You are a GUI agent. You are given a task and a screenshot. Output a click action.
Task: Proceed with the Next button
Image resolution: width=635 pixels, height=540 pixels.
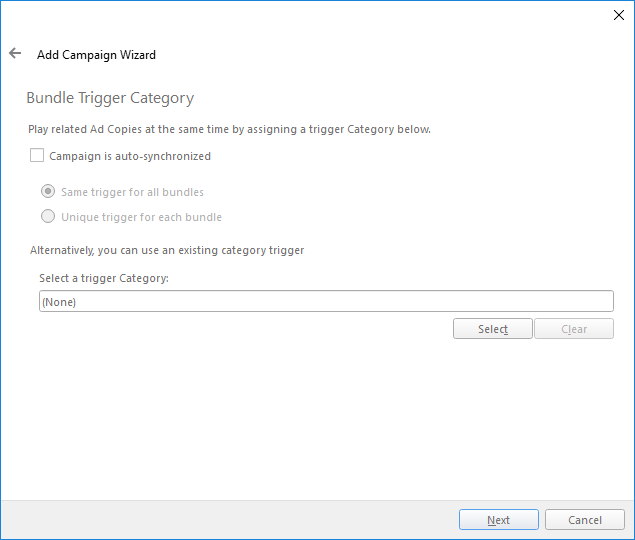[499, 519]
